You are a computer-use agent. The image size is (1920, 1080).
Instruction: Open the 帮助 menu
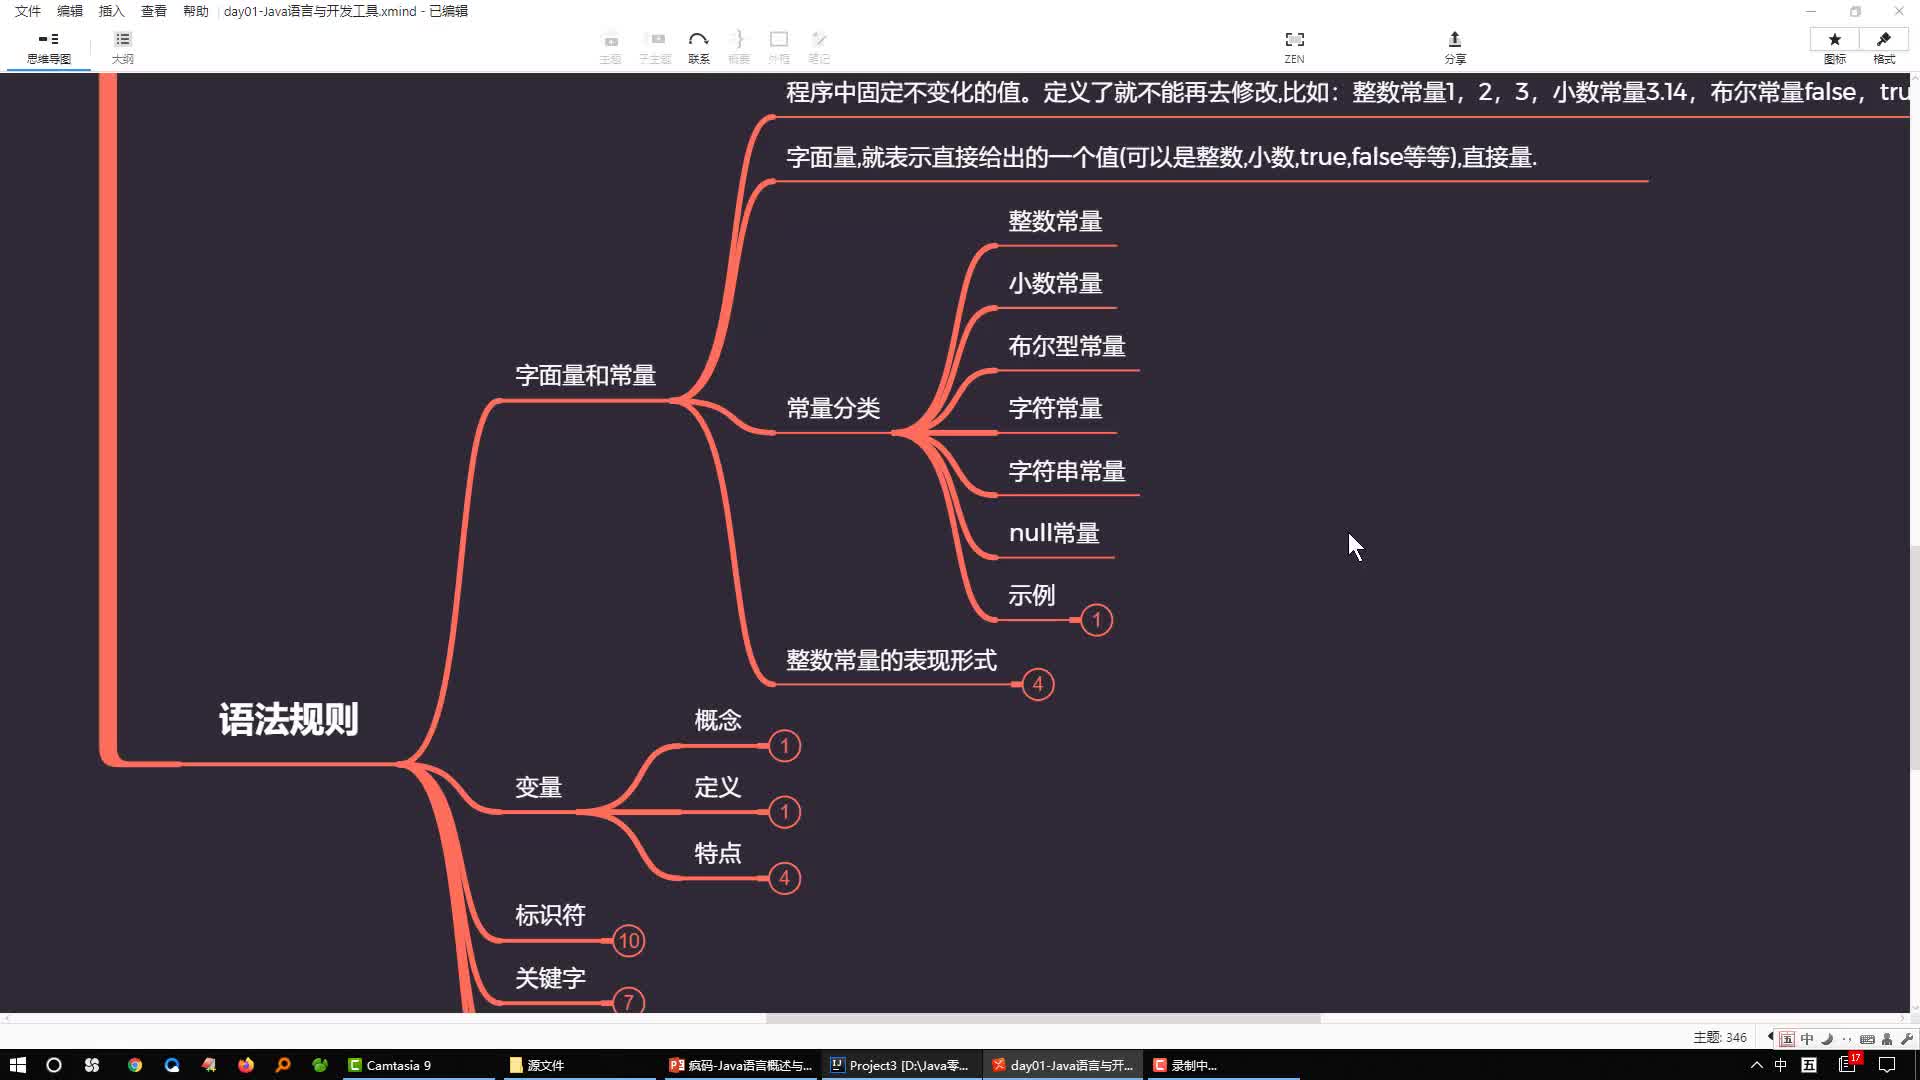196,11
